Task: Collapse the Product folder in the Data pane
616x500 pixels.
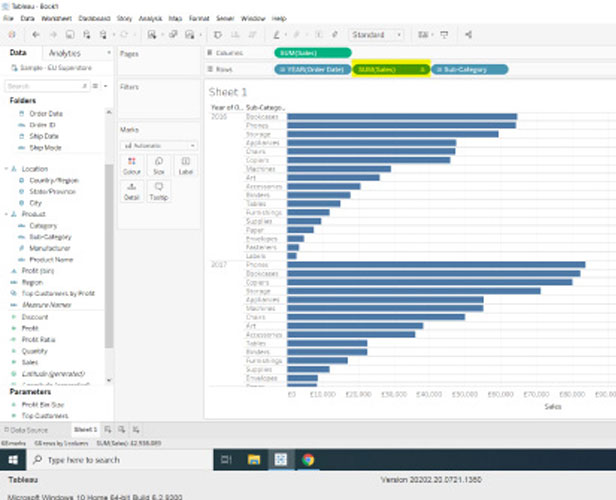Action: 6,214
